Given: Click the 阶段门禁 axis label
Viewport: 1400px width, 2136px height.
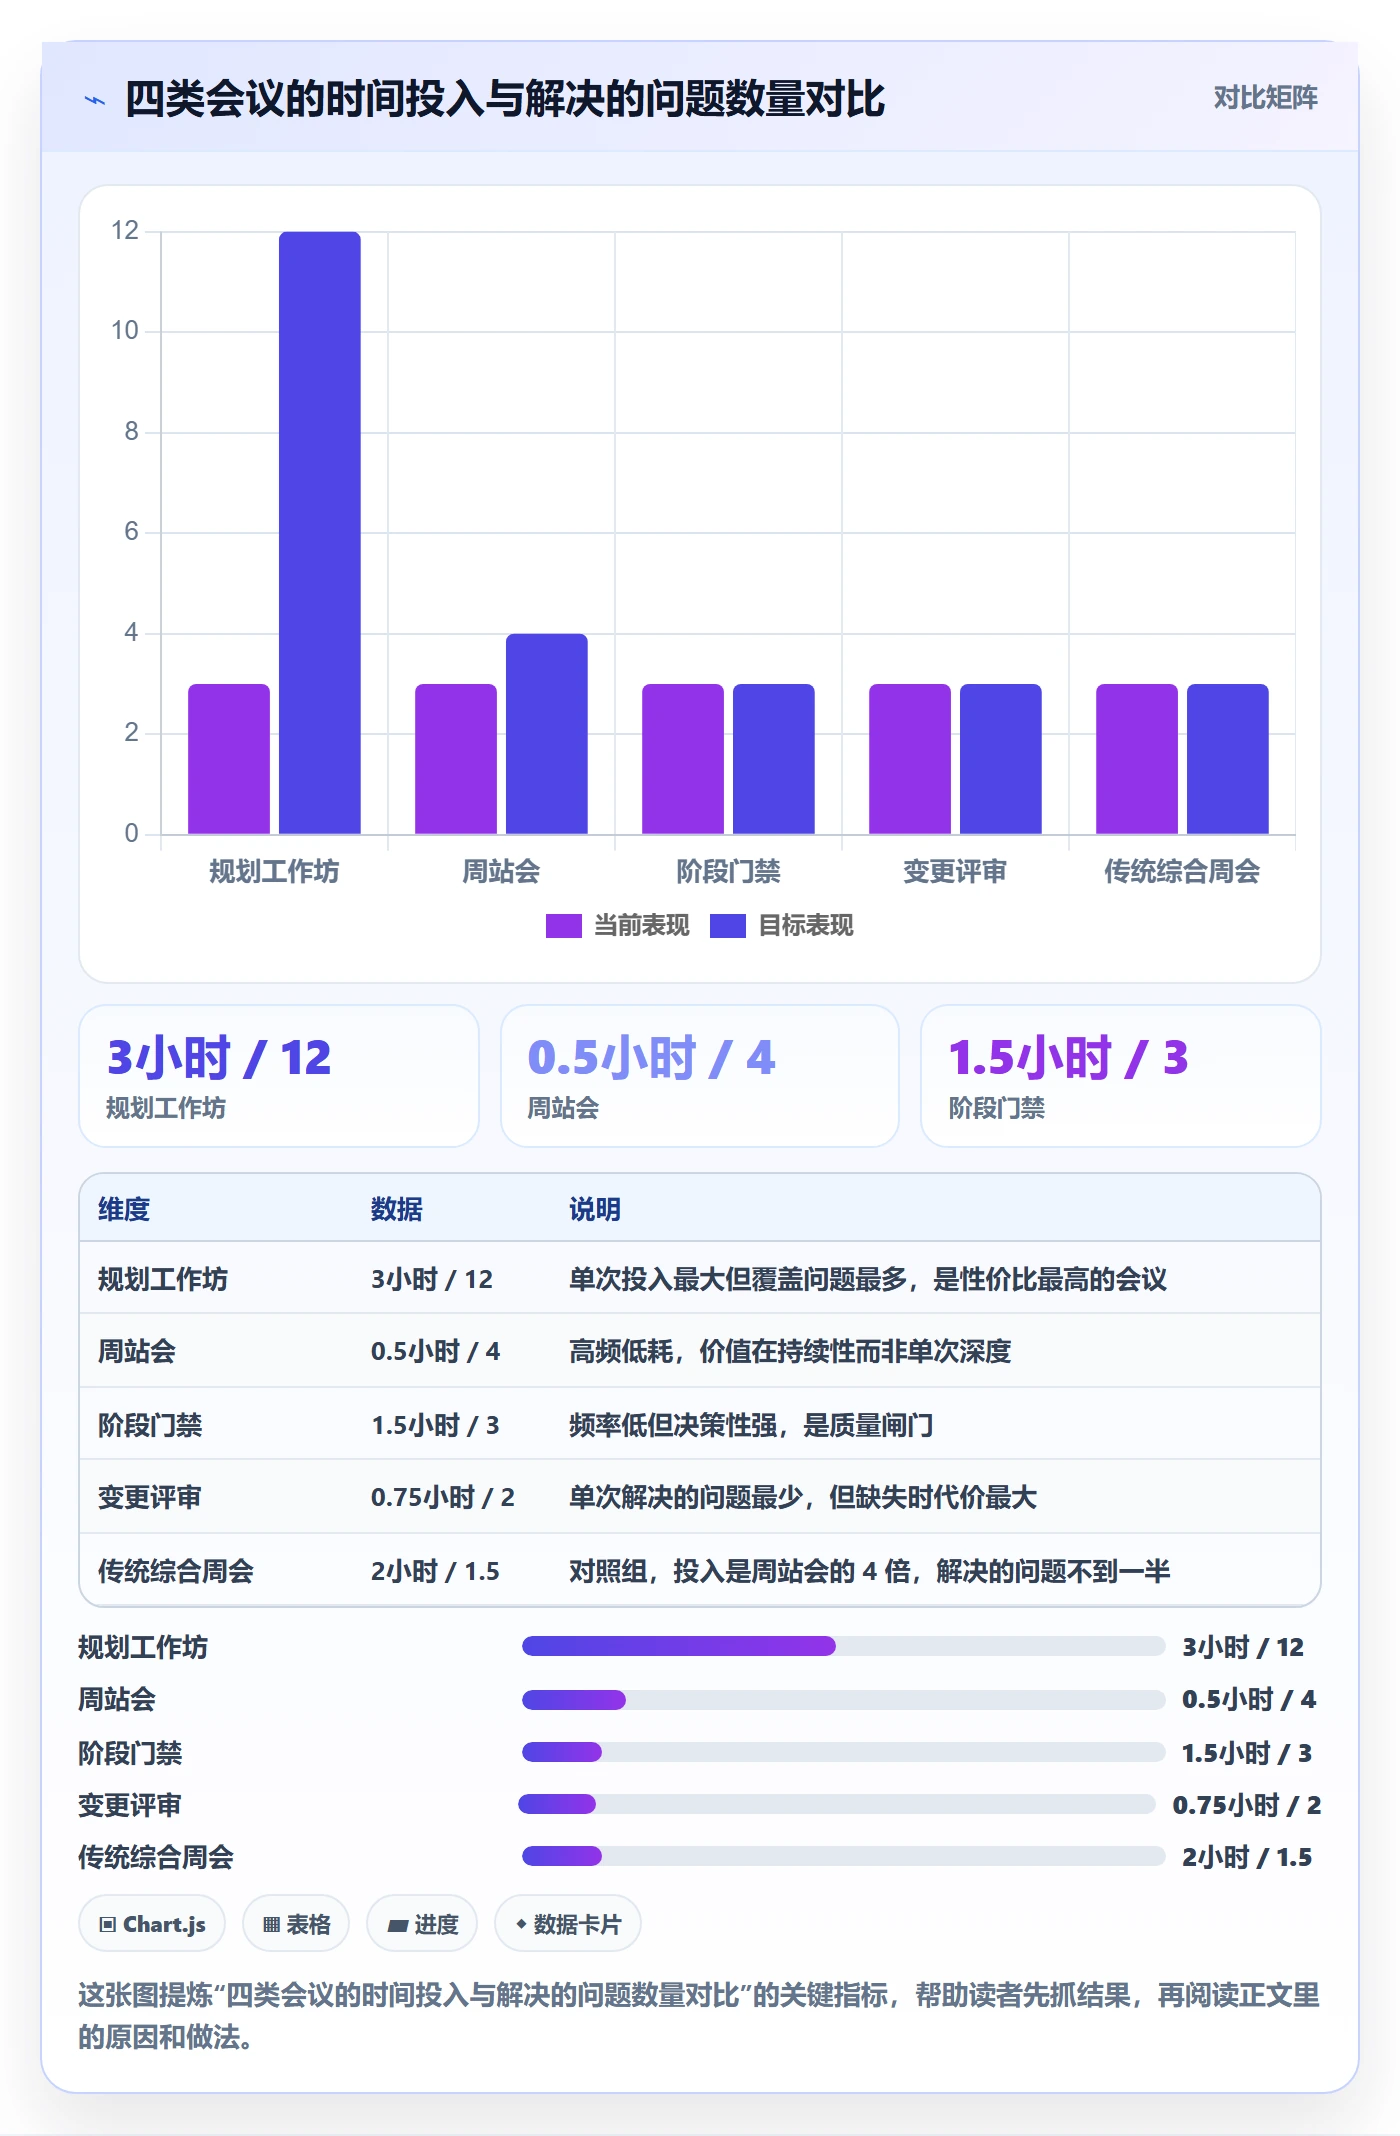Looking at the screenshot, I should 728,871.
